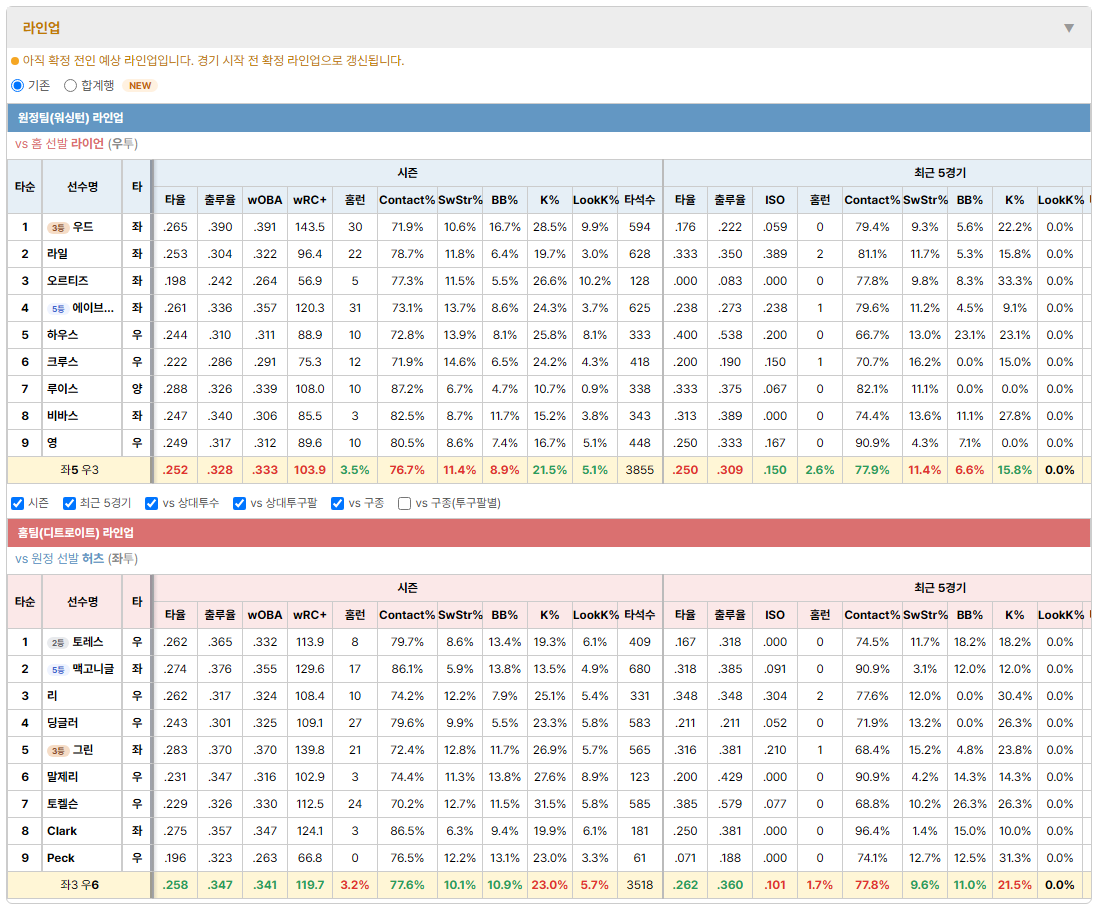Screen dimensions: 1098x910
Task: Click Washington total plate appearances 3855
Action: point(640,470)
